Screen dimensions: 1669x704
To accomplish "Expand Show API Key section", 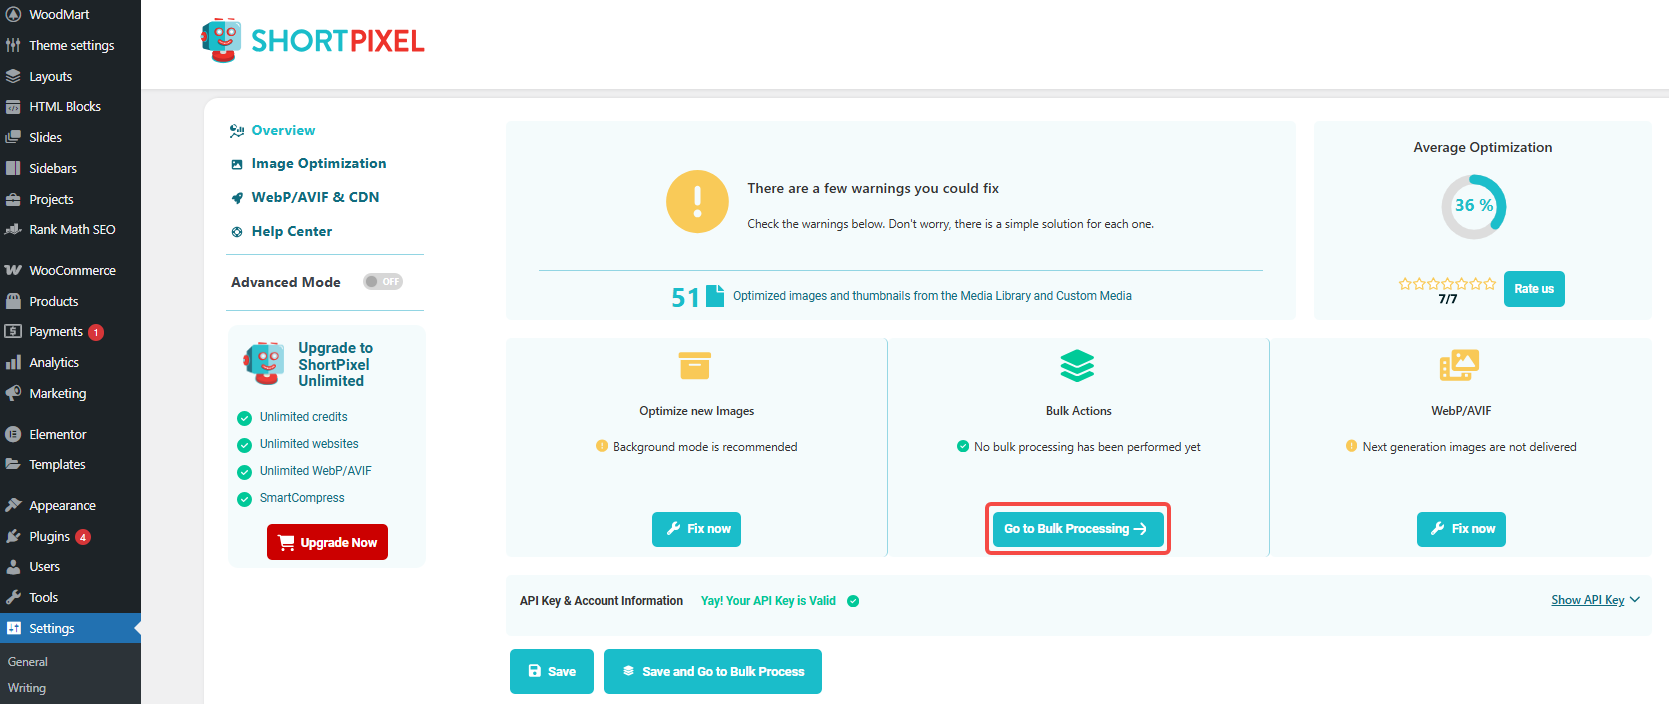I will pyautogui.click(x=1595, y=600).
